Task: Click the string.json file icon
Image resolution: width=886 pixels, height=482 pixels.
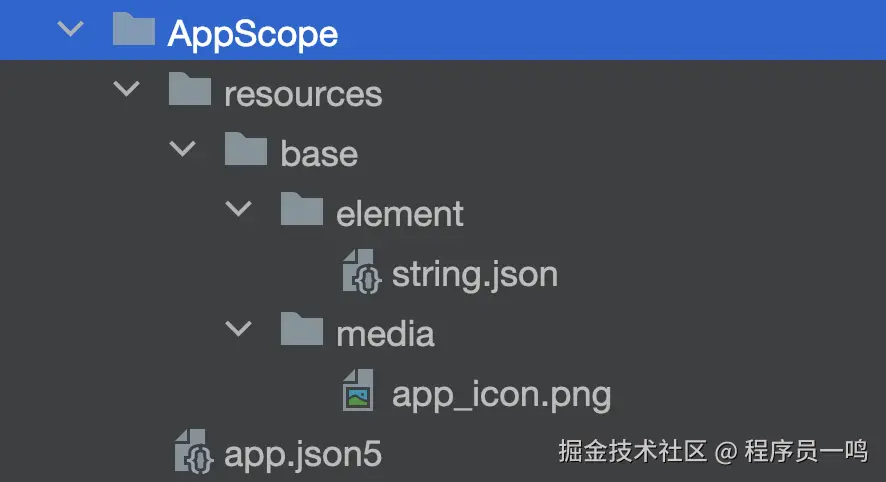Action: click(x=360, y=272)
